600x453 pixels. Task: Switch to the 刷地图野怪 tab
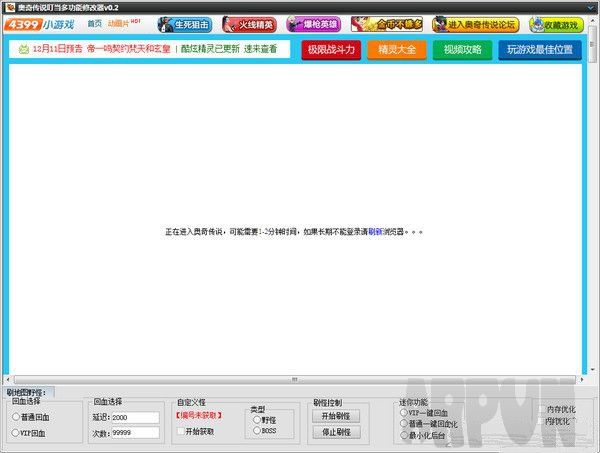click(x=27, y=392)
